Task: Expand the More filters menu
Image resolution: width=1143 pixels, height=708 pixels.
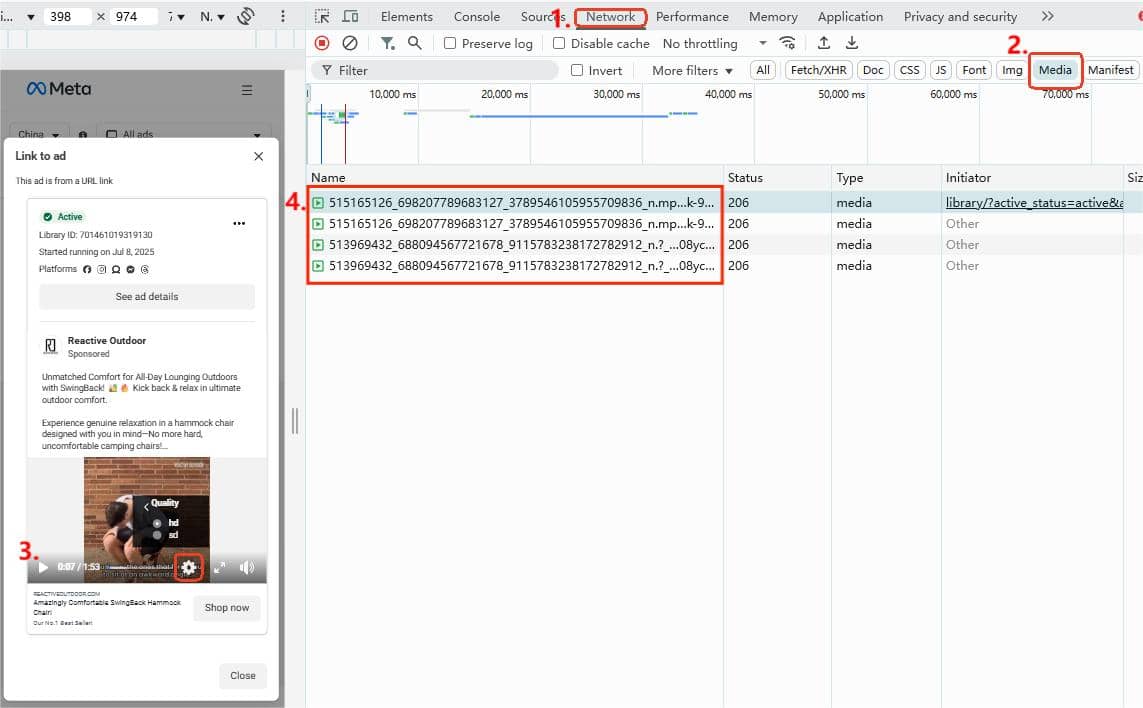Action: [x=690, y=70]
